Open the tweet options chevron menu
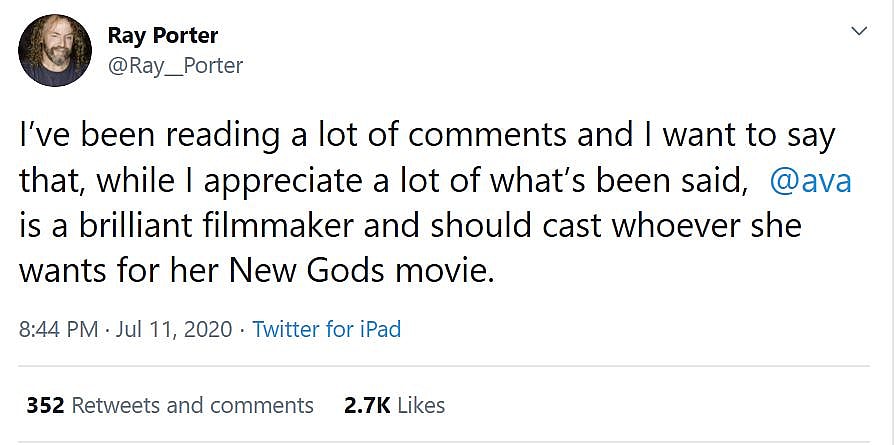The width and height of the screenshot is (895, 445). point(858,33)
